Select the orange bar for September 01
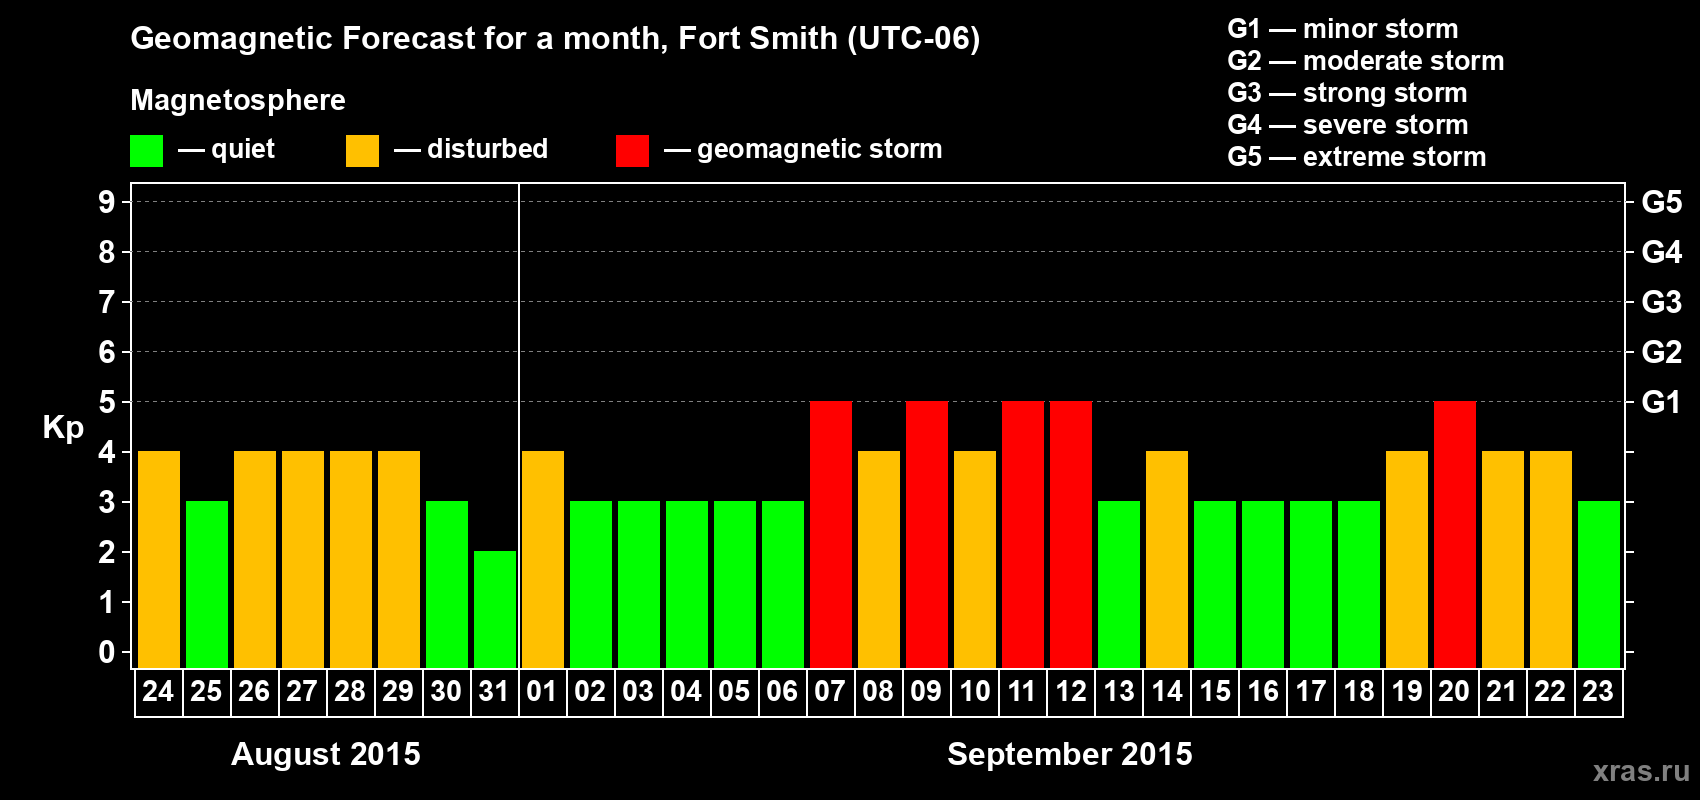This screenshot has height=800, width=1700. (543, 560)
